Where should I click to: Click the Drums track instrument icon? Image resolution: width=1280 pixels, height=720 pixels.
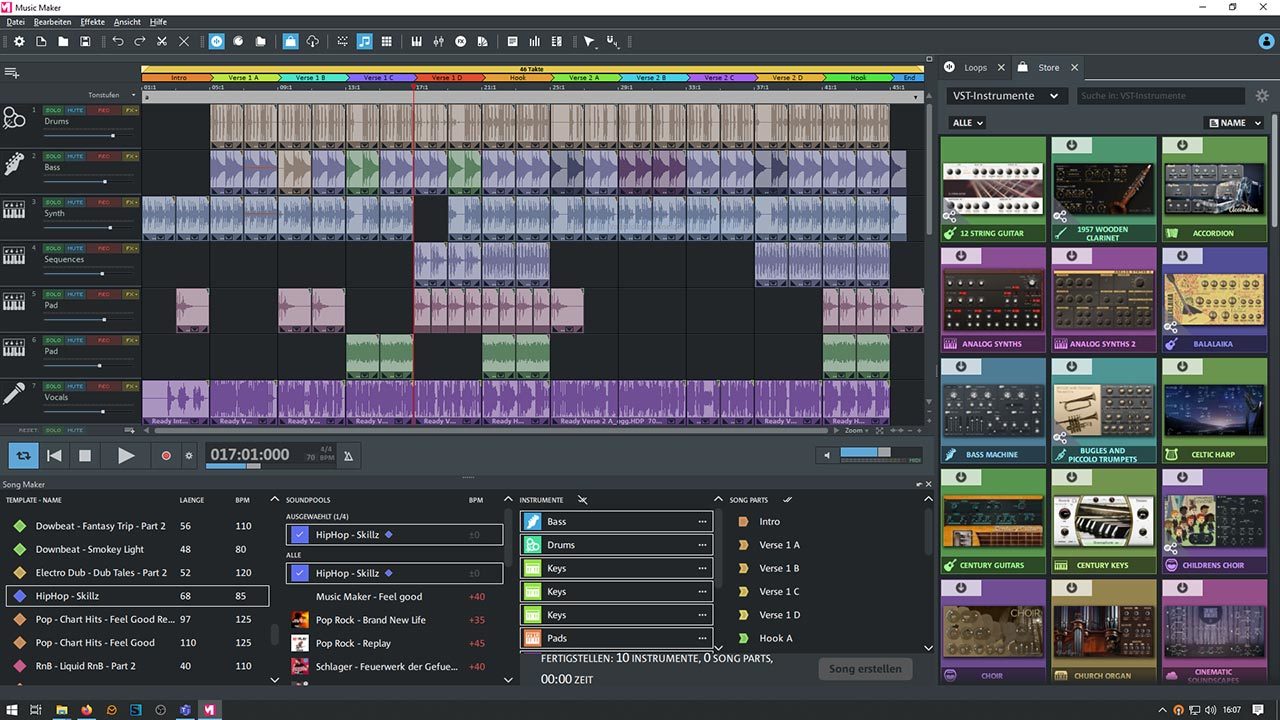click(x=14, y=119)
